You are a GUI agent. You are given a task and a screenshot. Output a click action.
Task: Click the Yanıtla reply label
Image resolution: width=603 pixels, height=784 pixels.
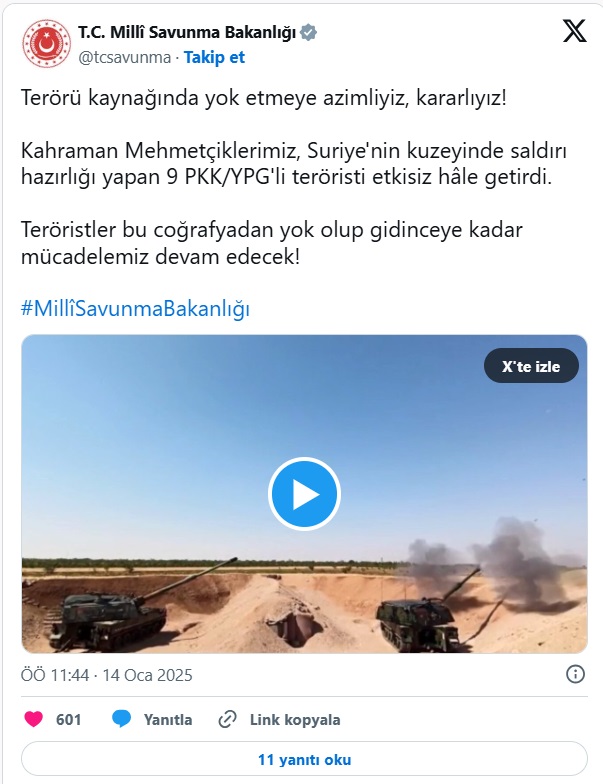click(x=168, y=720)
